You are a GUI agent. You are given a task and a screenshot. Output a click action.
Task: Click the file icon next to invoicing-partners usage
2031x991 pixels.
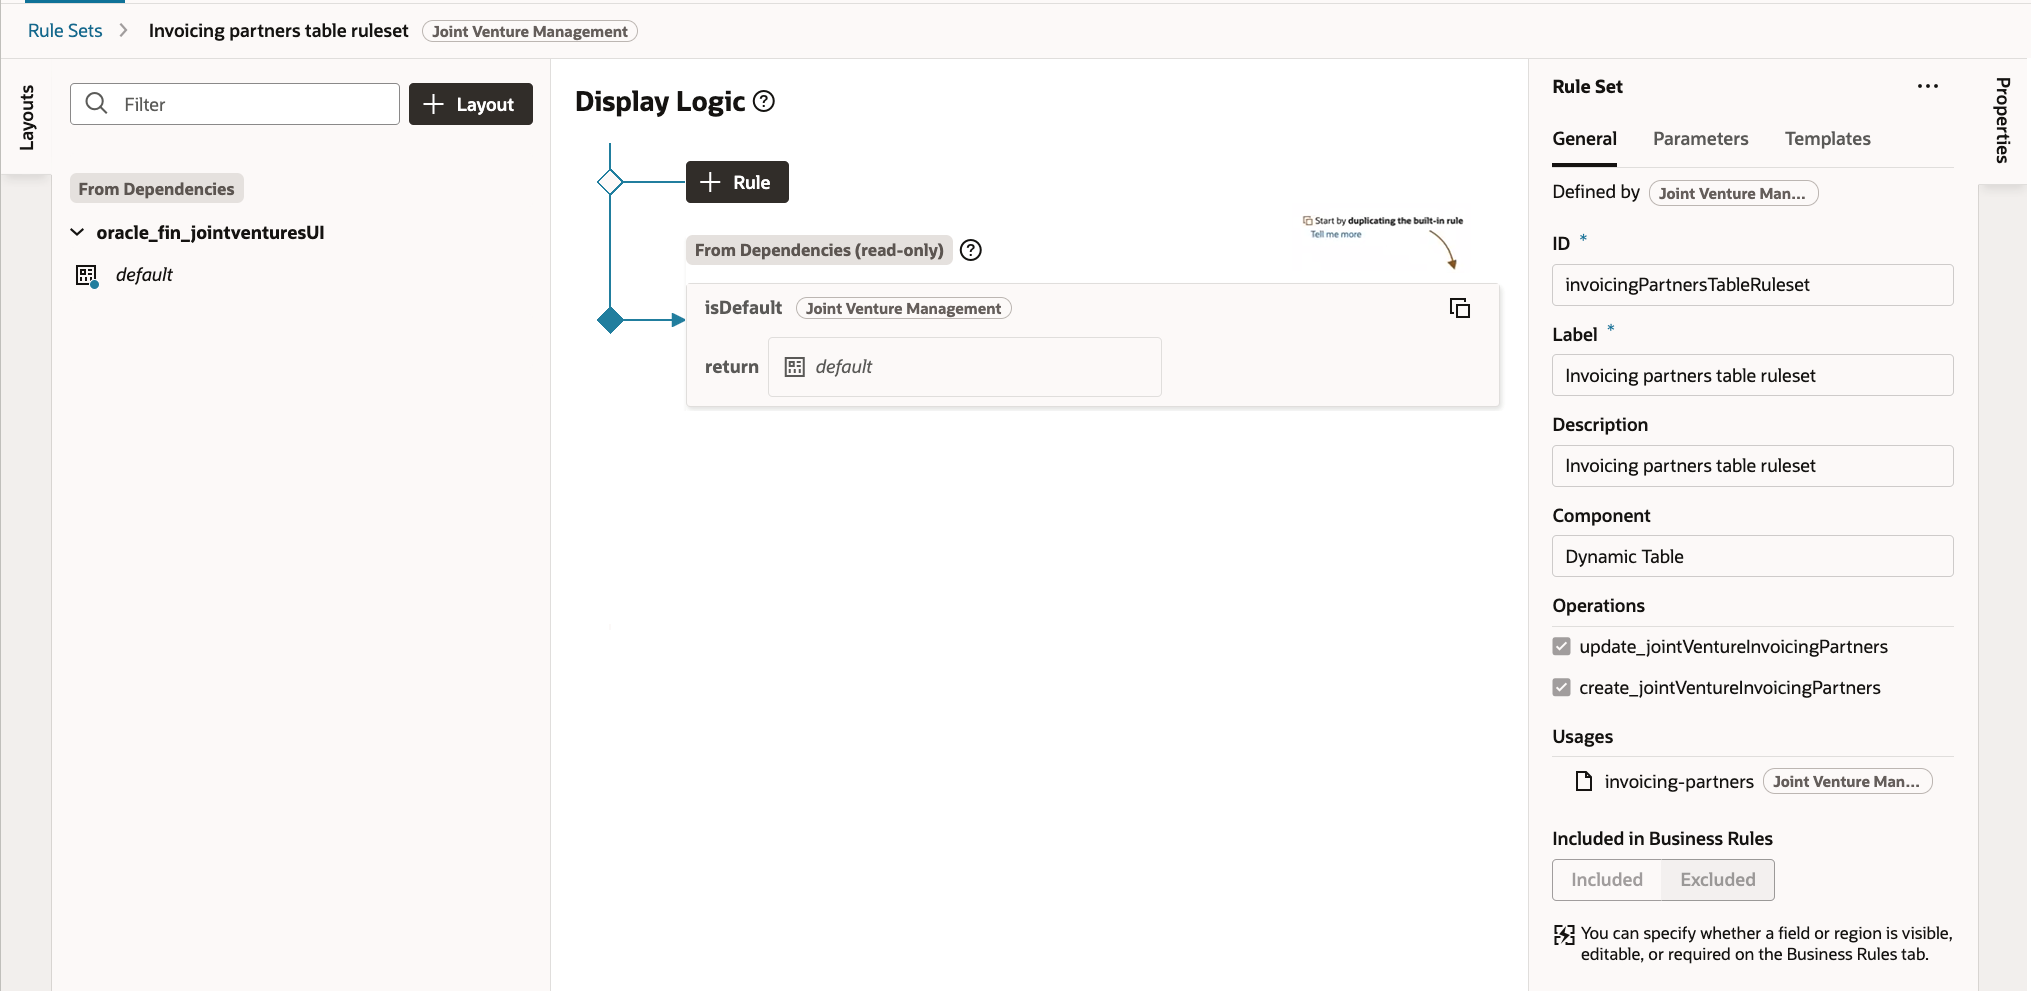point(1584,781)
